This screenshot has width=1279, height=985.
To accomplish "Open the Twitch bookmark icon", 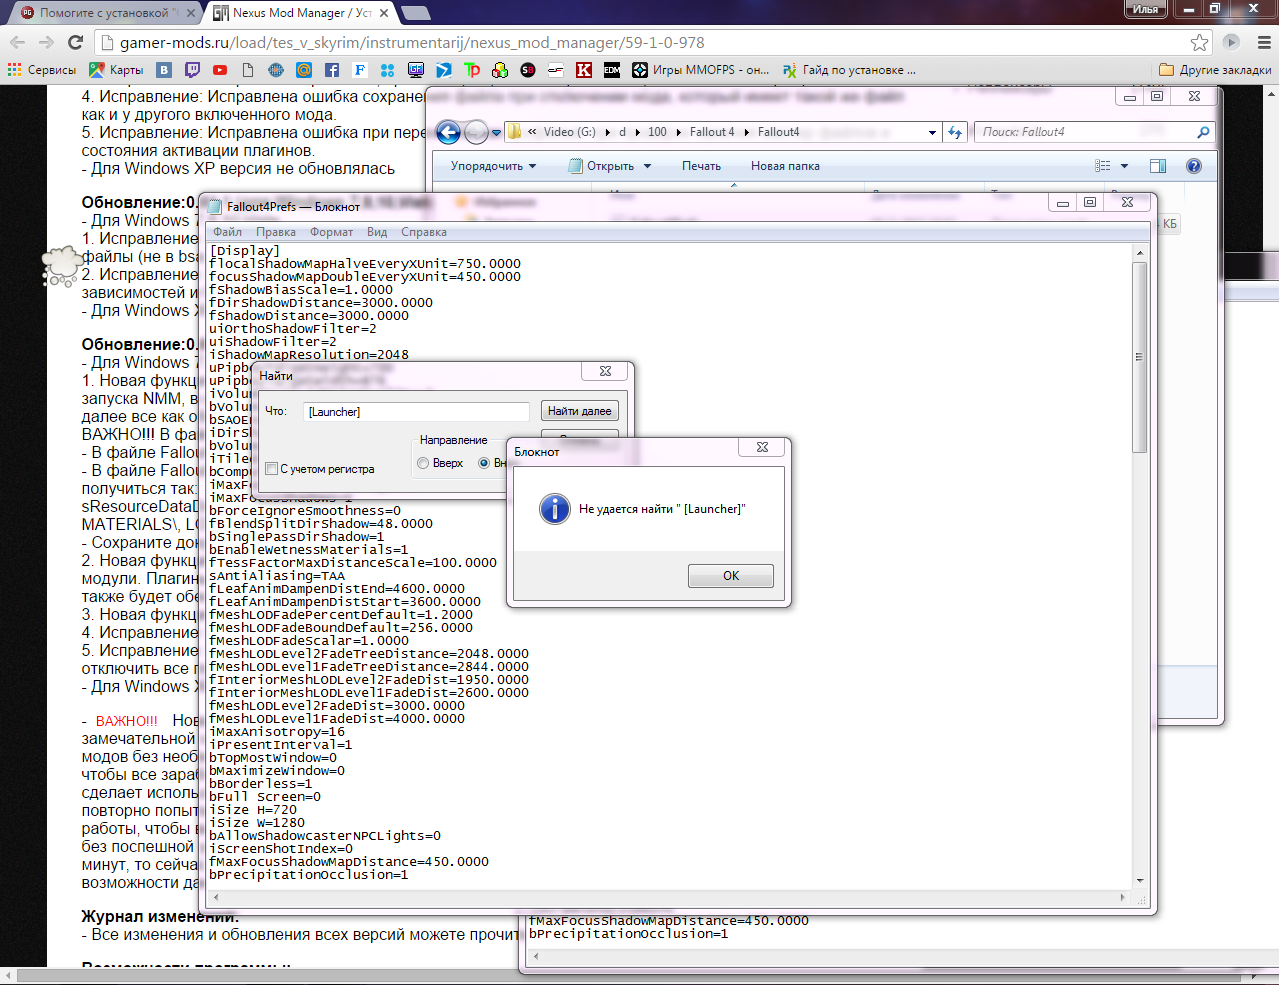I will pyautogui.click(x=192, y=70).
